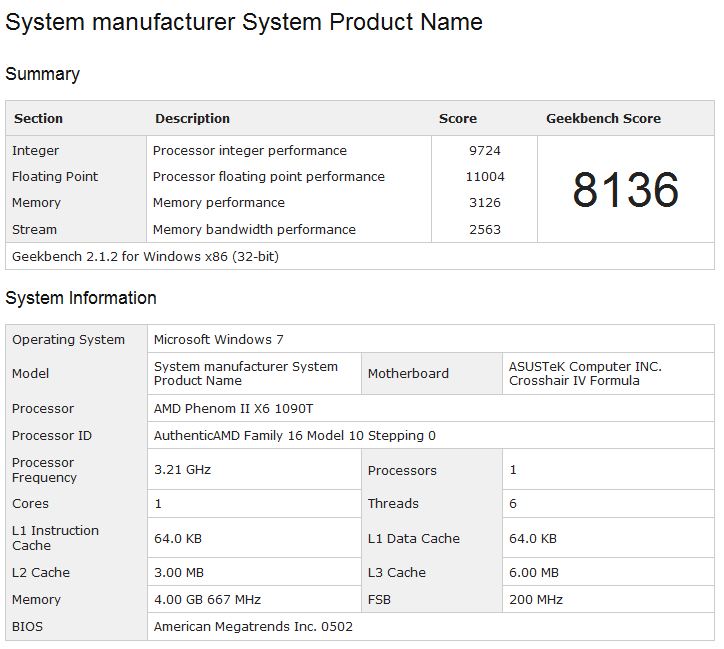Image resolution: width=724 pixels, height=649 pixels.
Task: Select the 4.00 GB 667 MHz memory value
Action: click(x=207, y=600)
